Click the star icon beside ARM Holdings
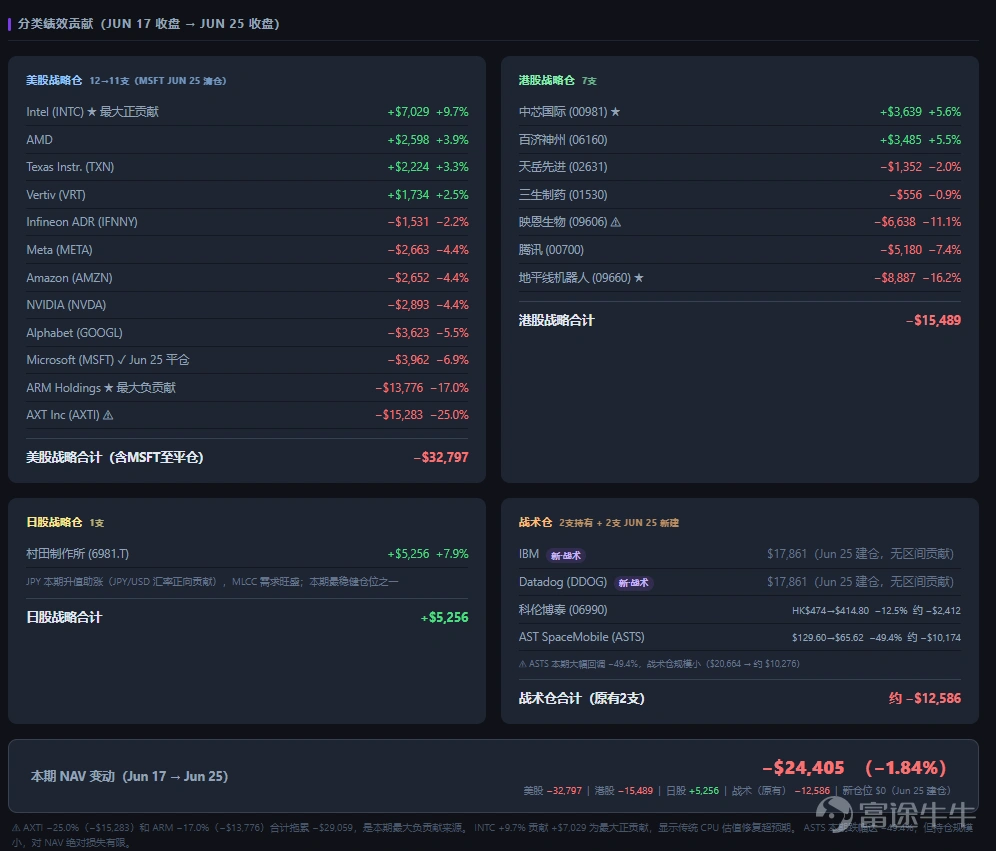The height and width of the screenshot is (851, 996). 108,387
